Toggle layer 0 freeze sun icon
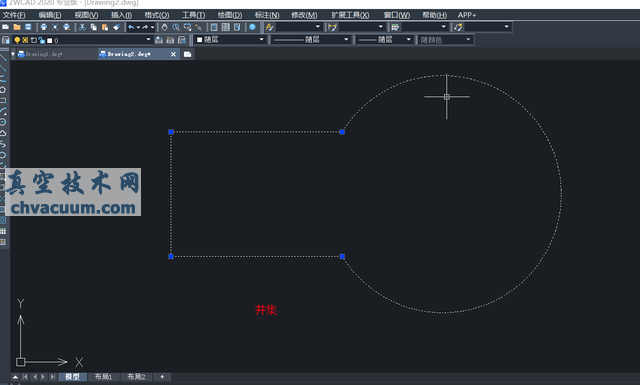The image size is (640, 385). 25,40
